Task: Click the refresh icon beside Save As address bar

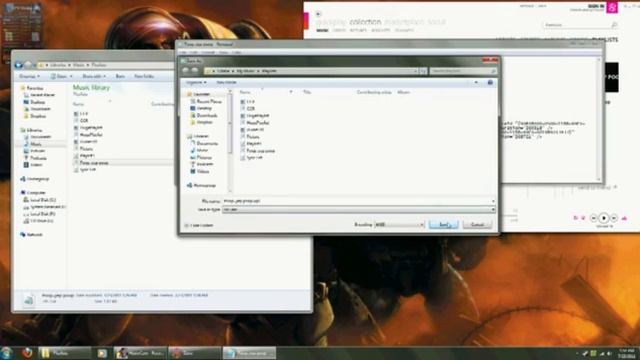Action: (x=423, y=71)
